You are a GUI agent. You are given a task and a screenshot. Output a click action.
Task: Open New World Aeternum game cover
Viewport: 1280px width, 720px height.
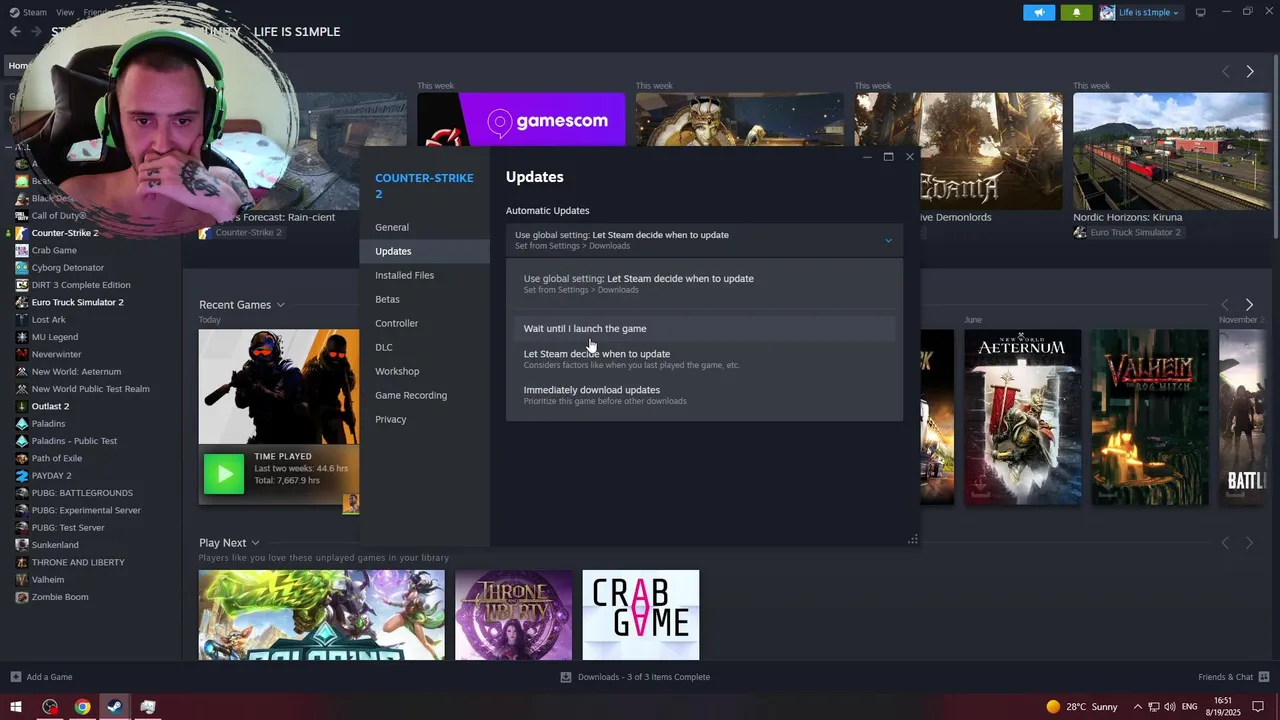(x=1022, y=417)
